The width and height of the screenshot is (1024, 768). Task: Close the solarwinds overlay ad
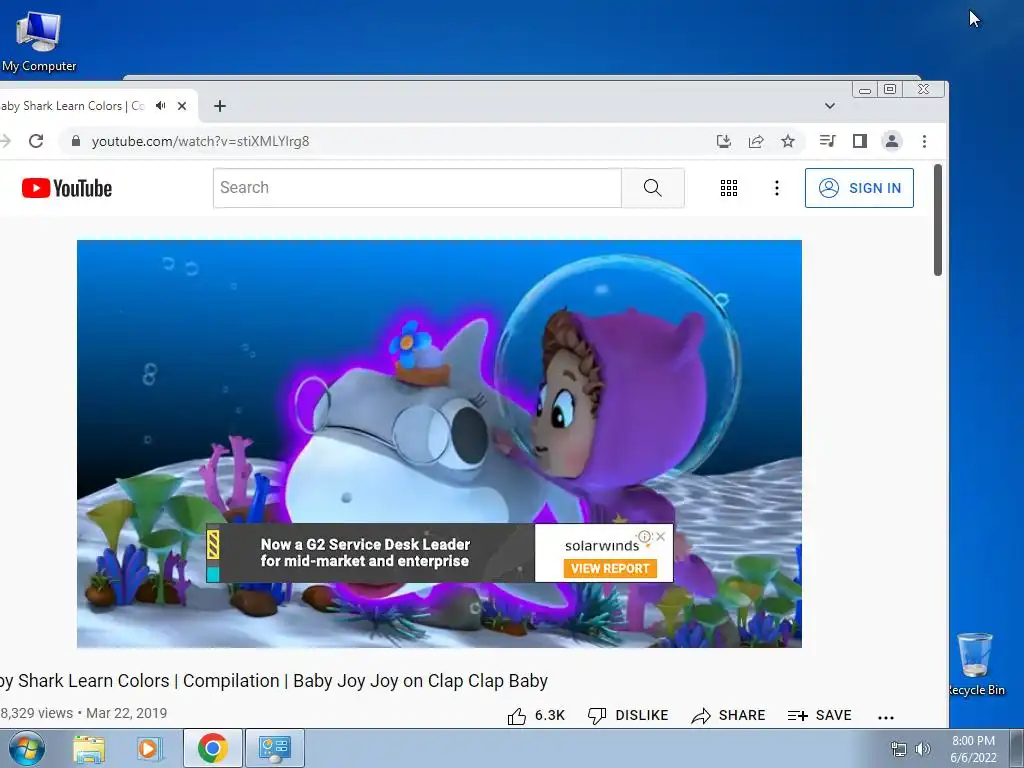tap(661, 536)
